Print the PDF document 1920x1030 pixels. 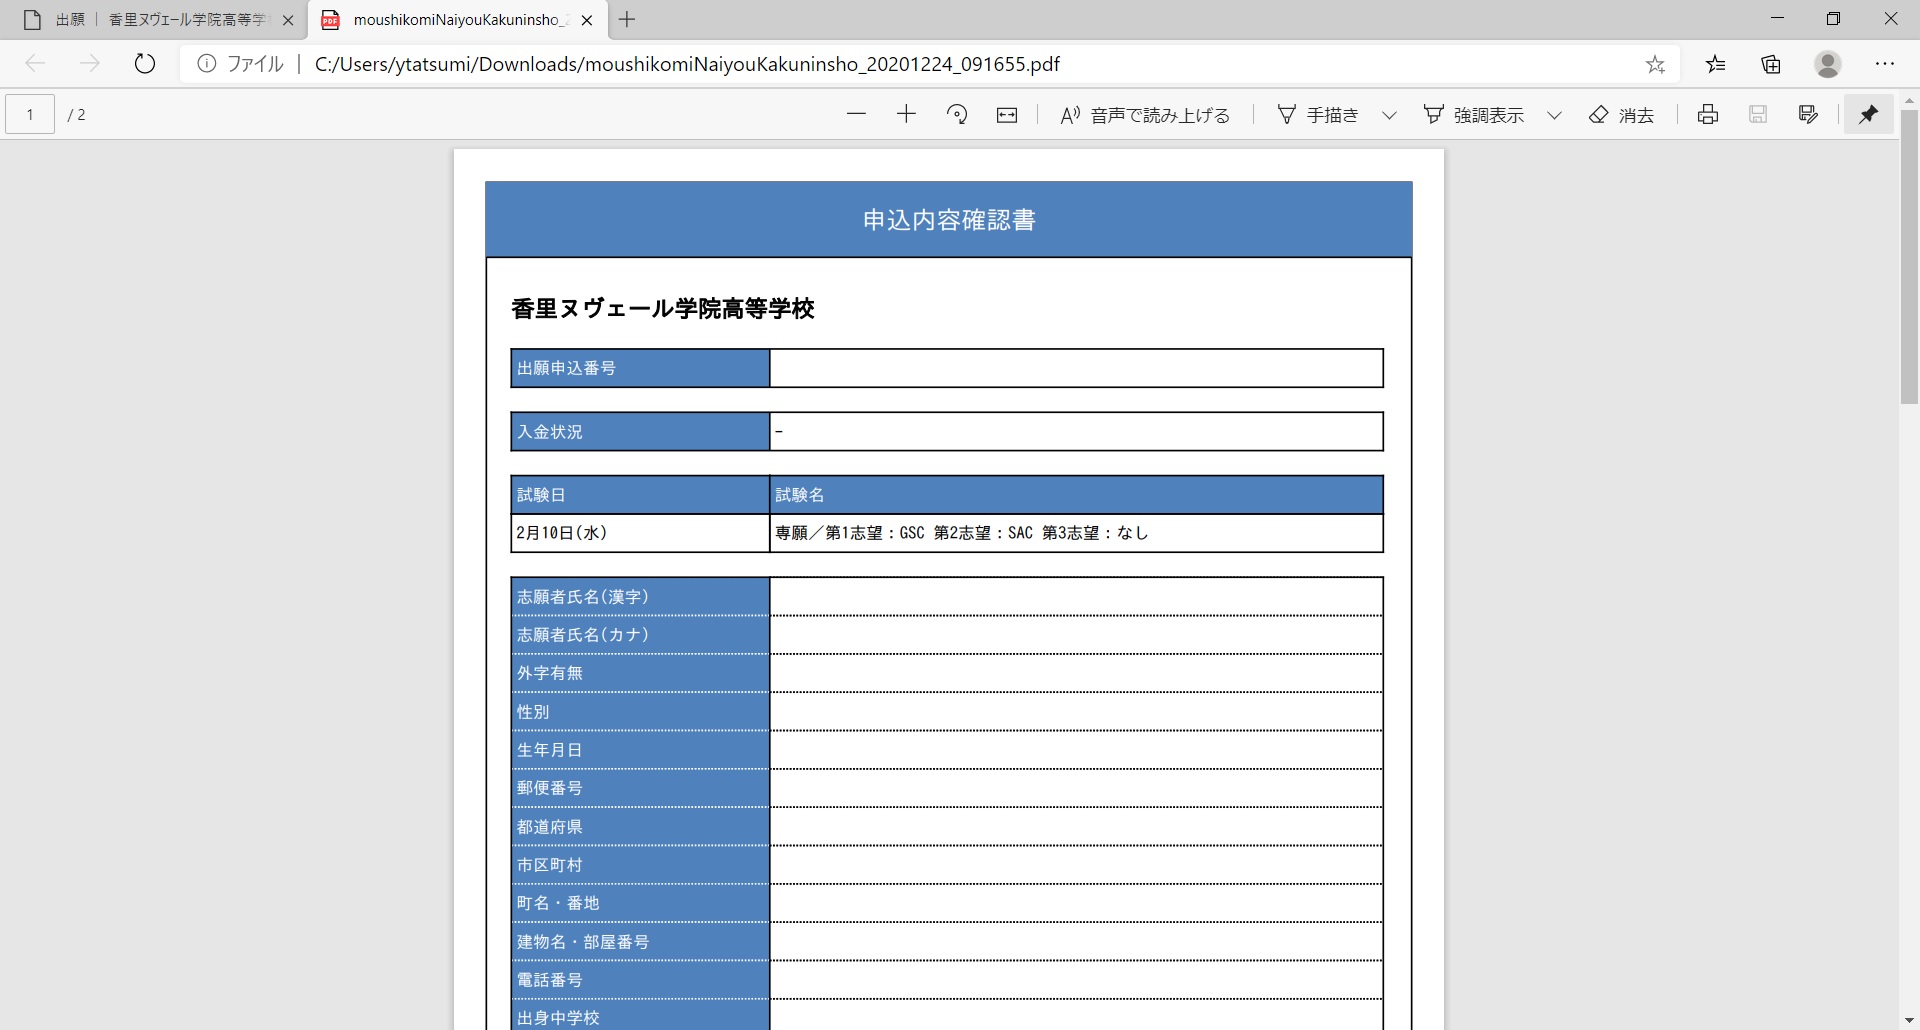pos(1708,114)
